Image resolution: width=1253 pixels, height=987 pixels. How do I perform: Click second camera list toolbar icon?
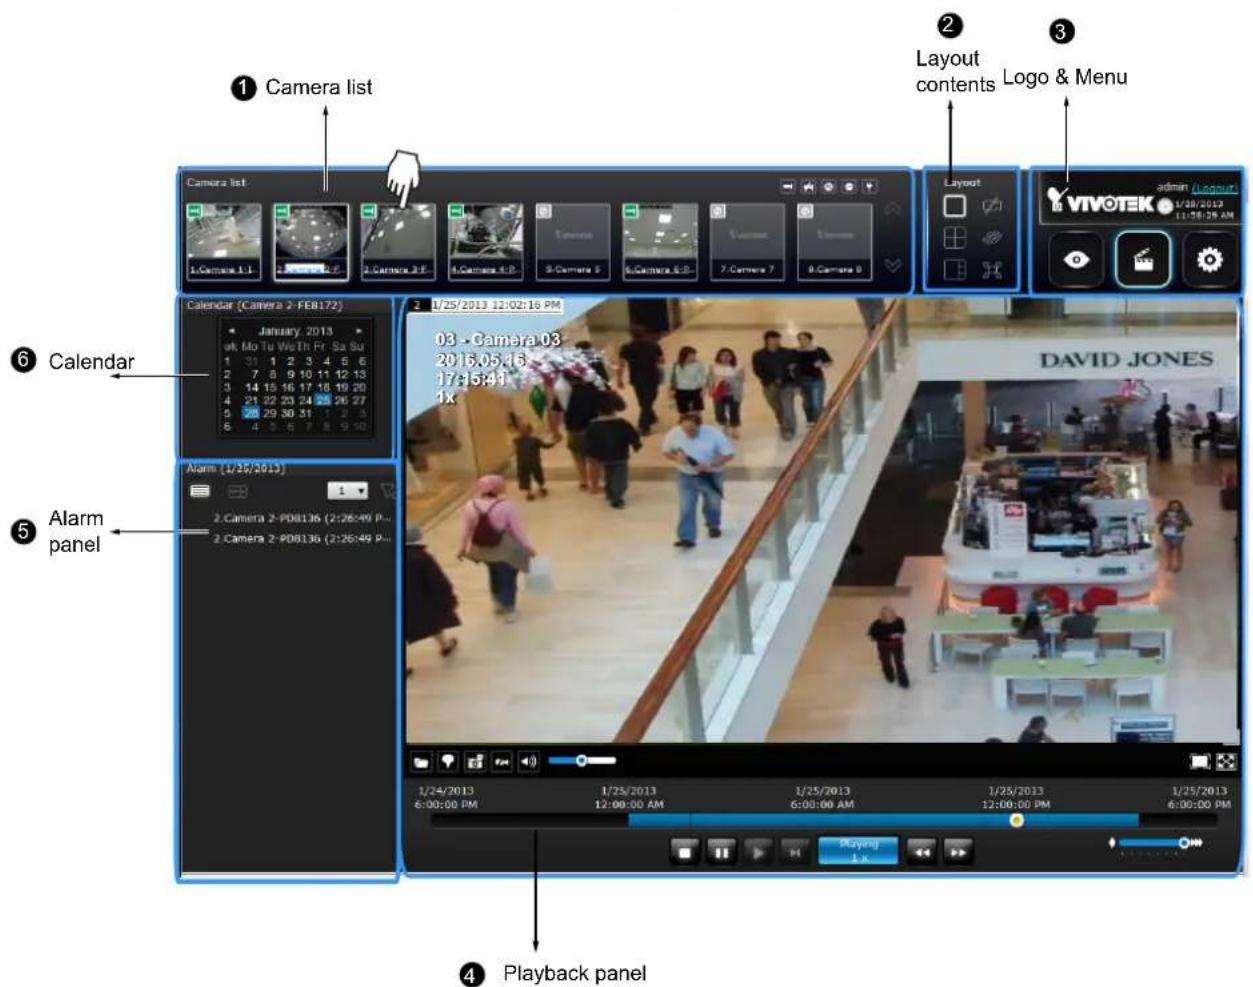click(x=809, y=186)
